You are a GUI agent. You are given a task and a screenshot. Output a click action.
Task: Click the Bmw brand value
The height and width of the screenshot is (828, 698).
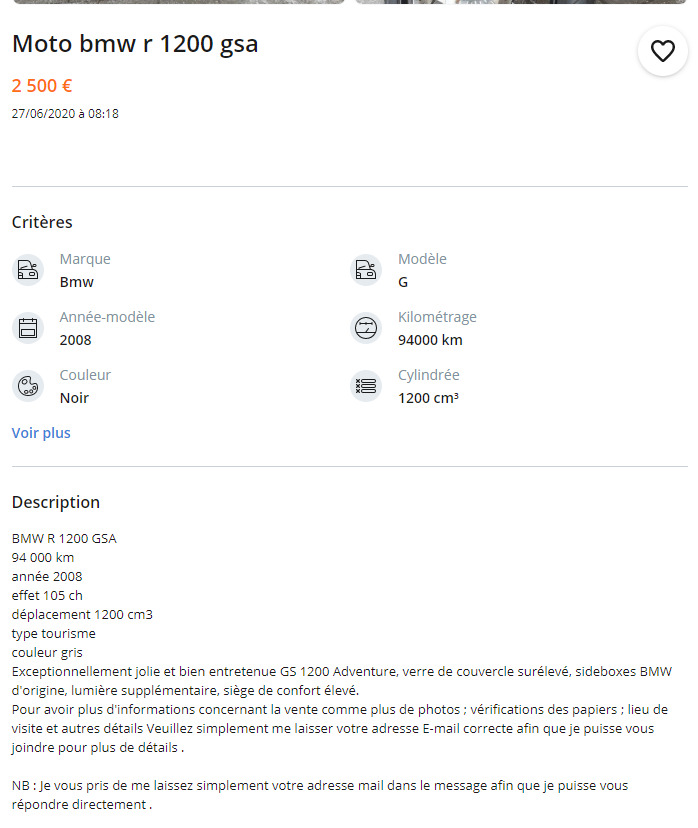click(77, 282)
